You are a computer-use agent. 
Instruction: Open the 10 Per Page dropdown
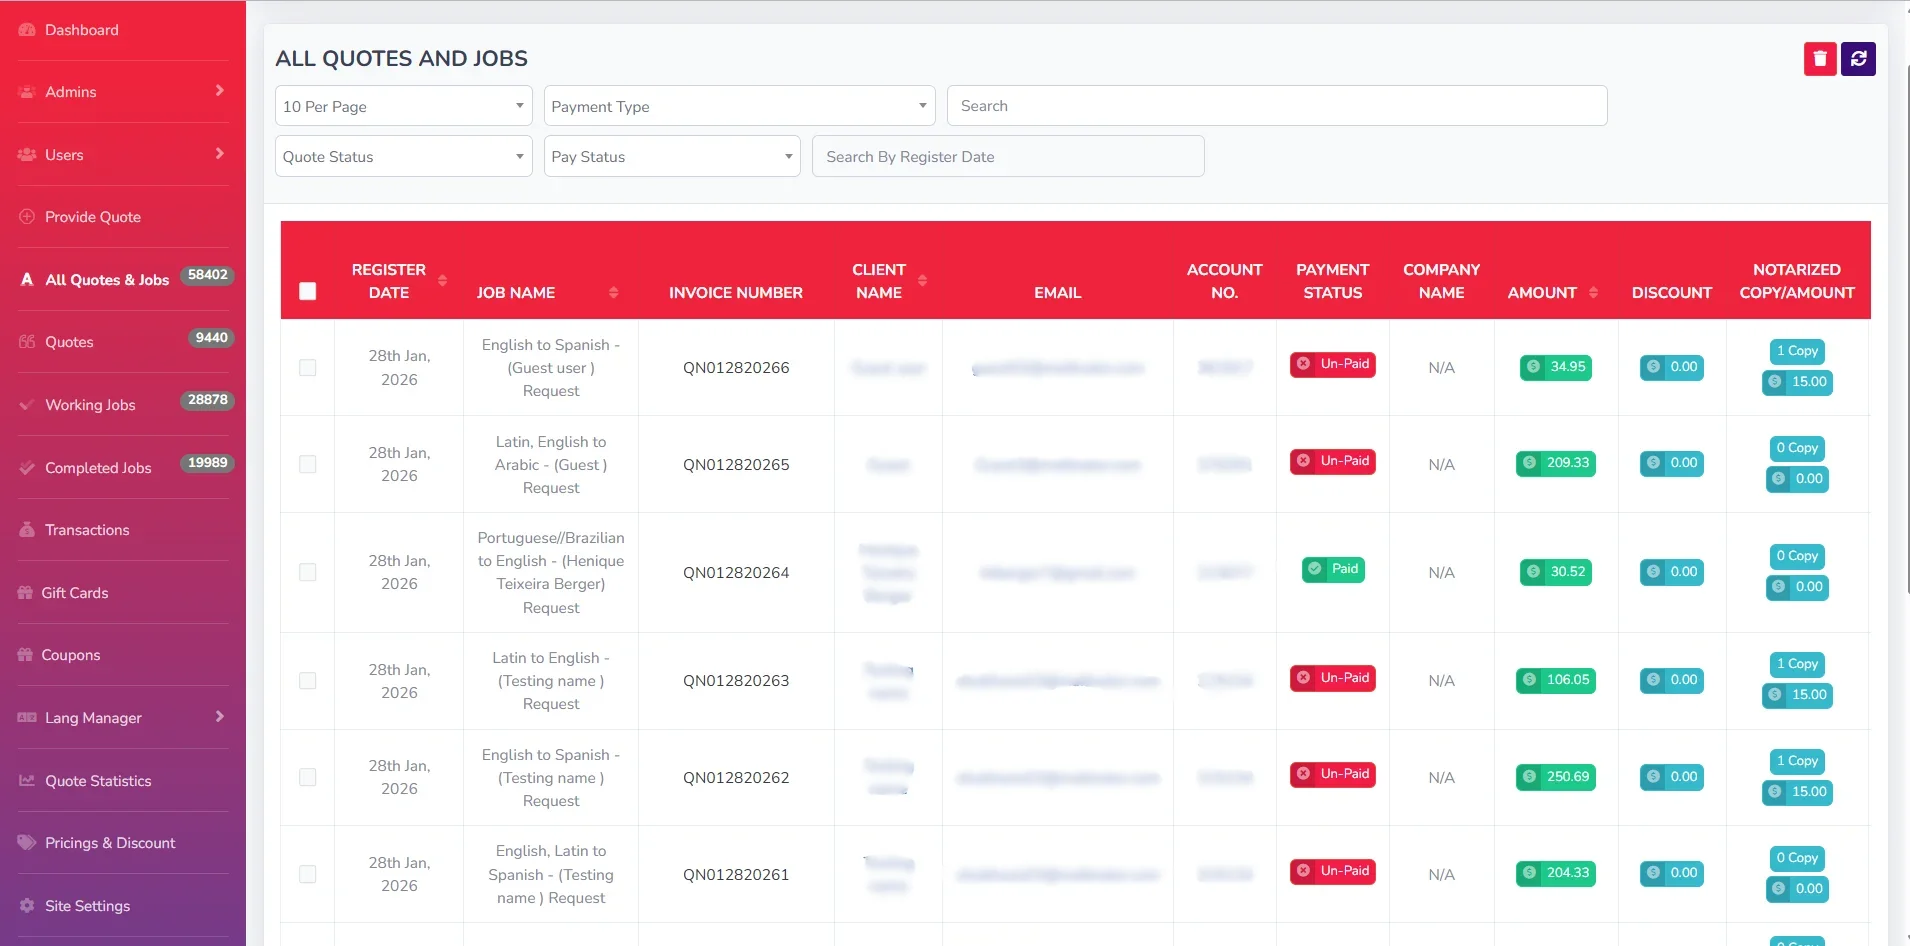[403, 106]
